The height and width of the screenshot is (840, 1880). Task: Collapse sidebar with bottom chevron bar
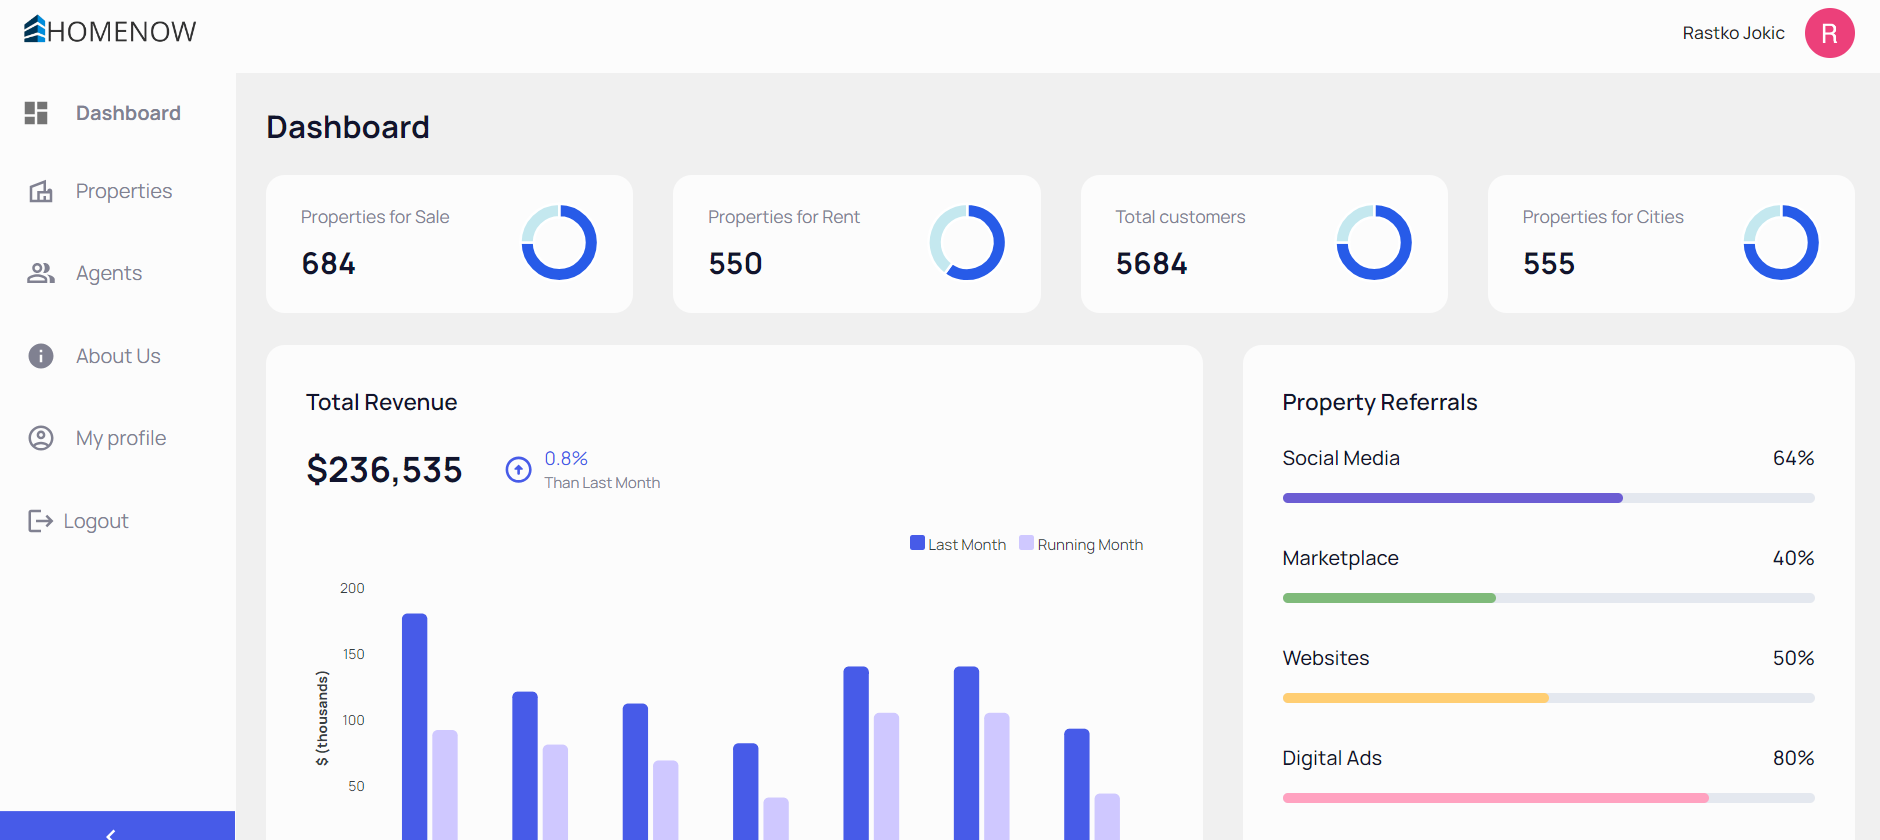point(117,826)
